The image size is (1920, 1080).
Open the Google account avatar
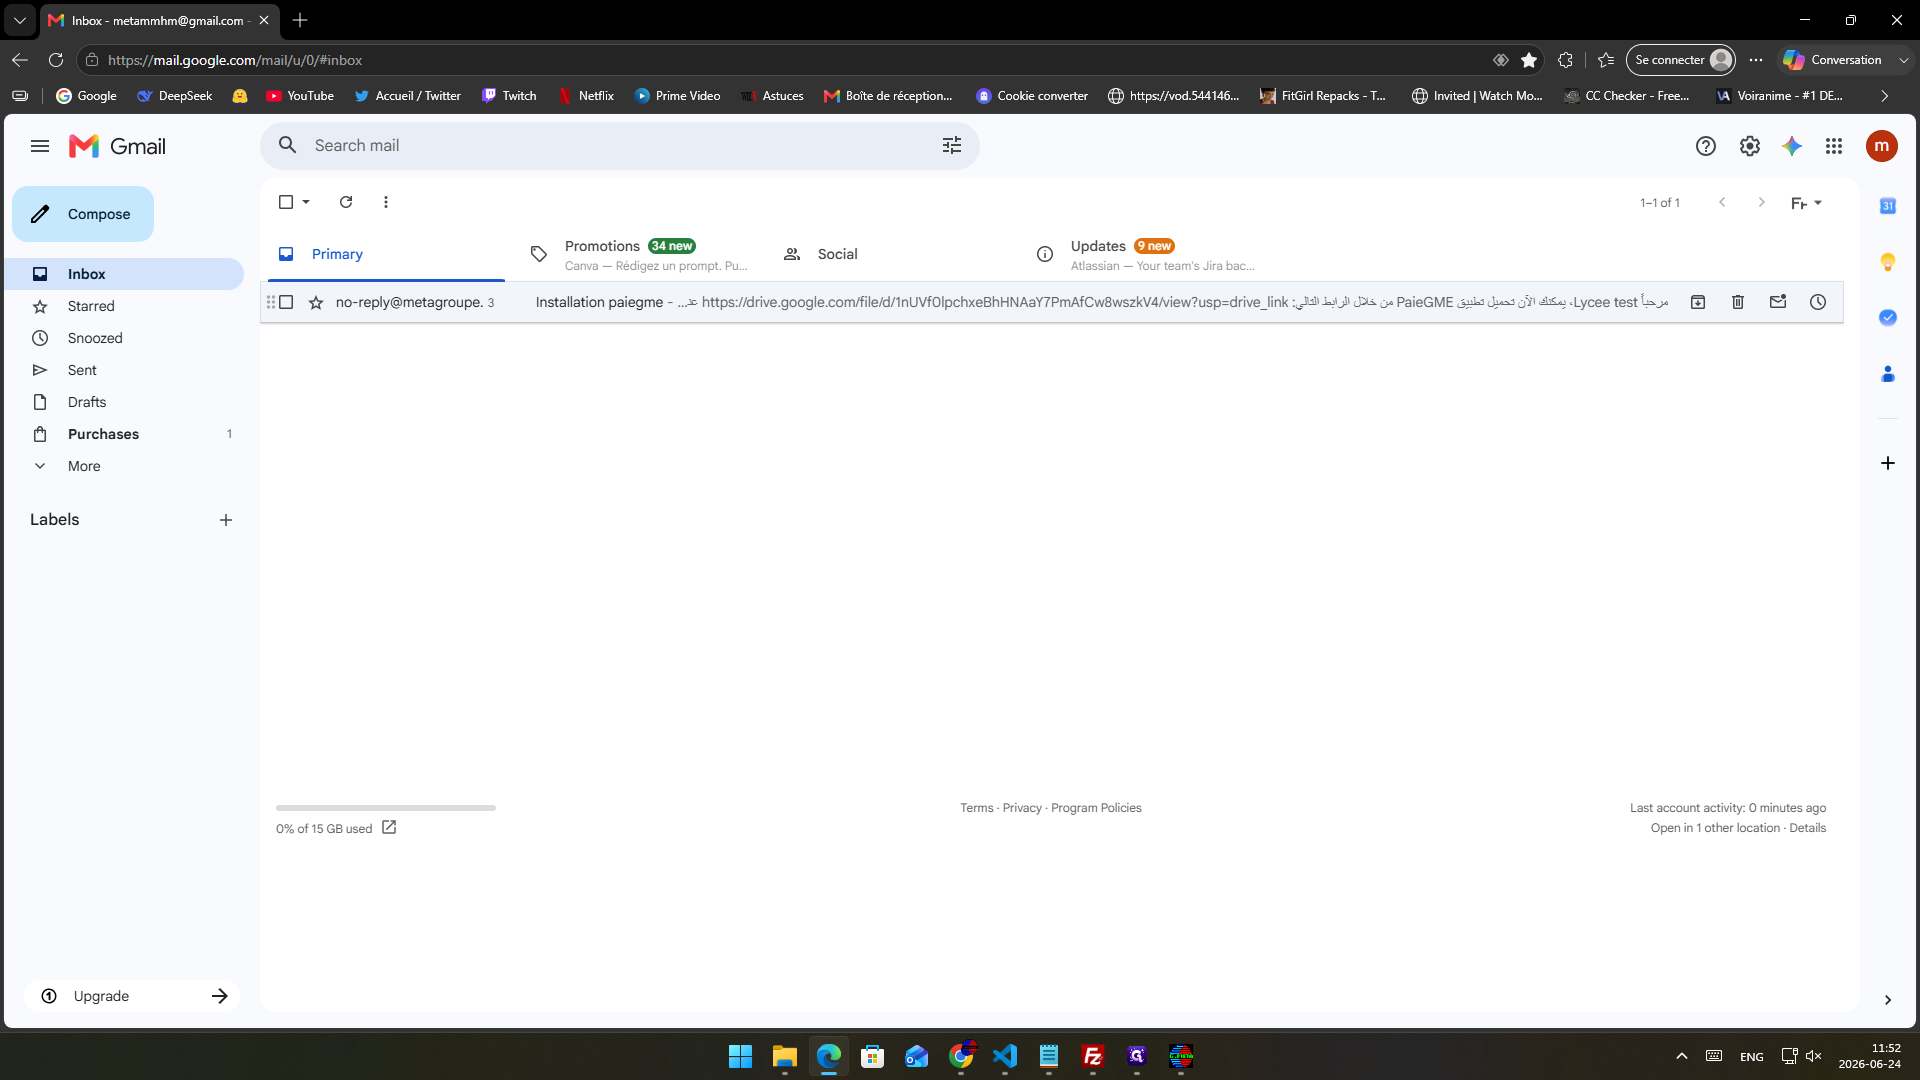tap(1882, 146)
